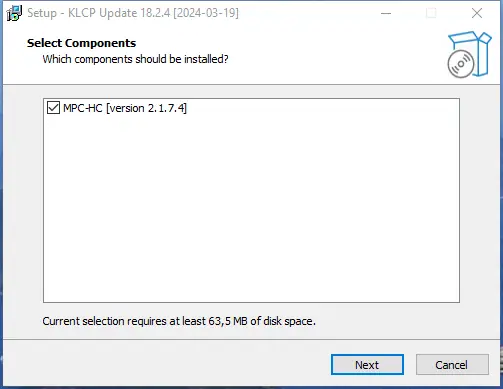The image size is (503, 389).
Task: Abort installation with the Cancel button
Action: (452, 365)
